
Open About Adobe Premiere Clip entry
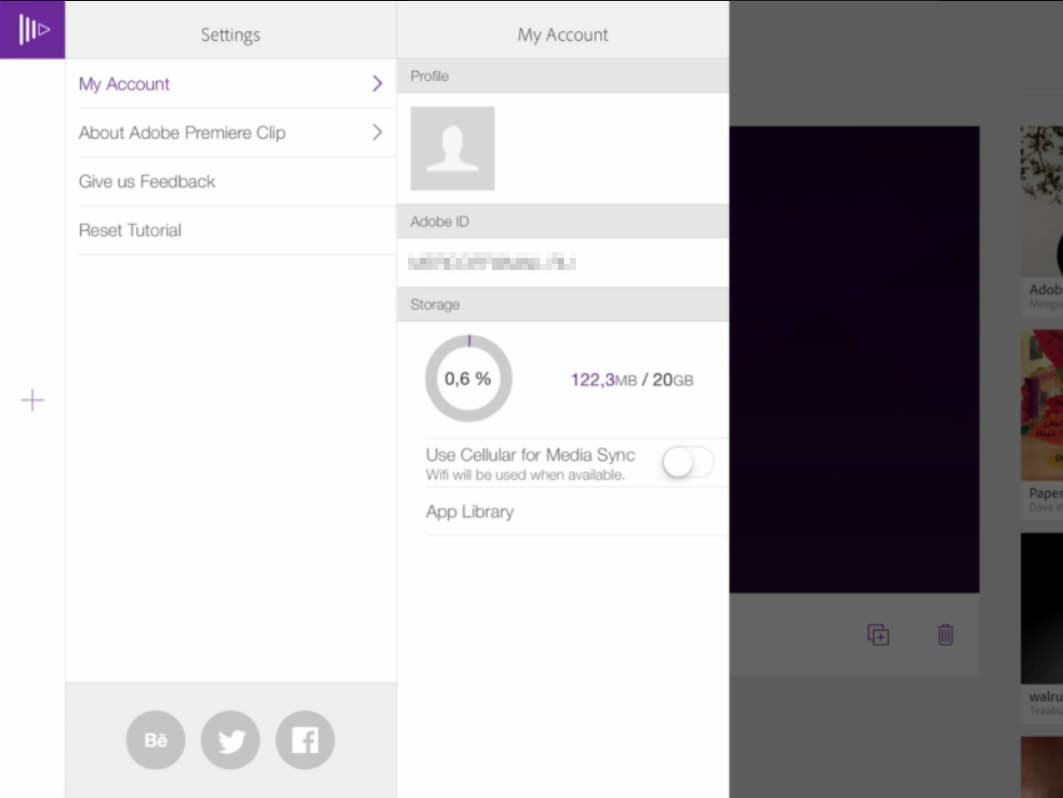pos(230,132)
